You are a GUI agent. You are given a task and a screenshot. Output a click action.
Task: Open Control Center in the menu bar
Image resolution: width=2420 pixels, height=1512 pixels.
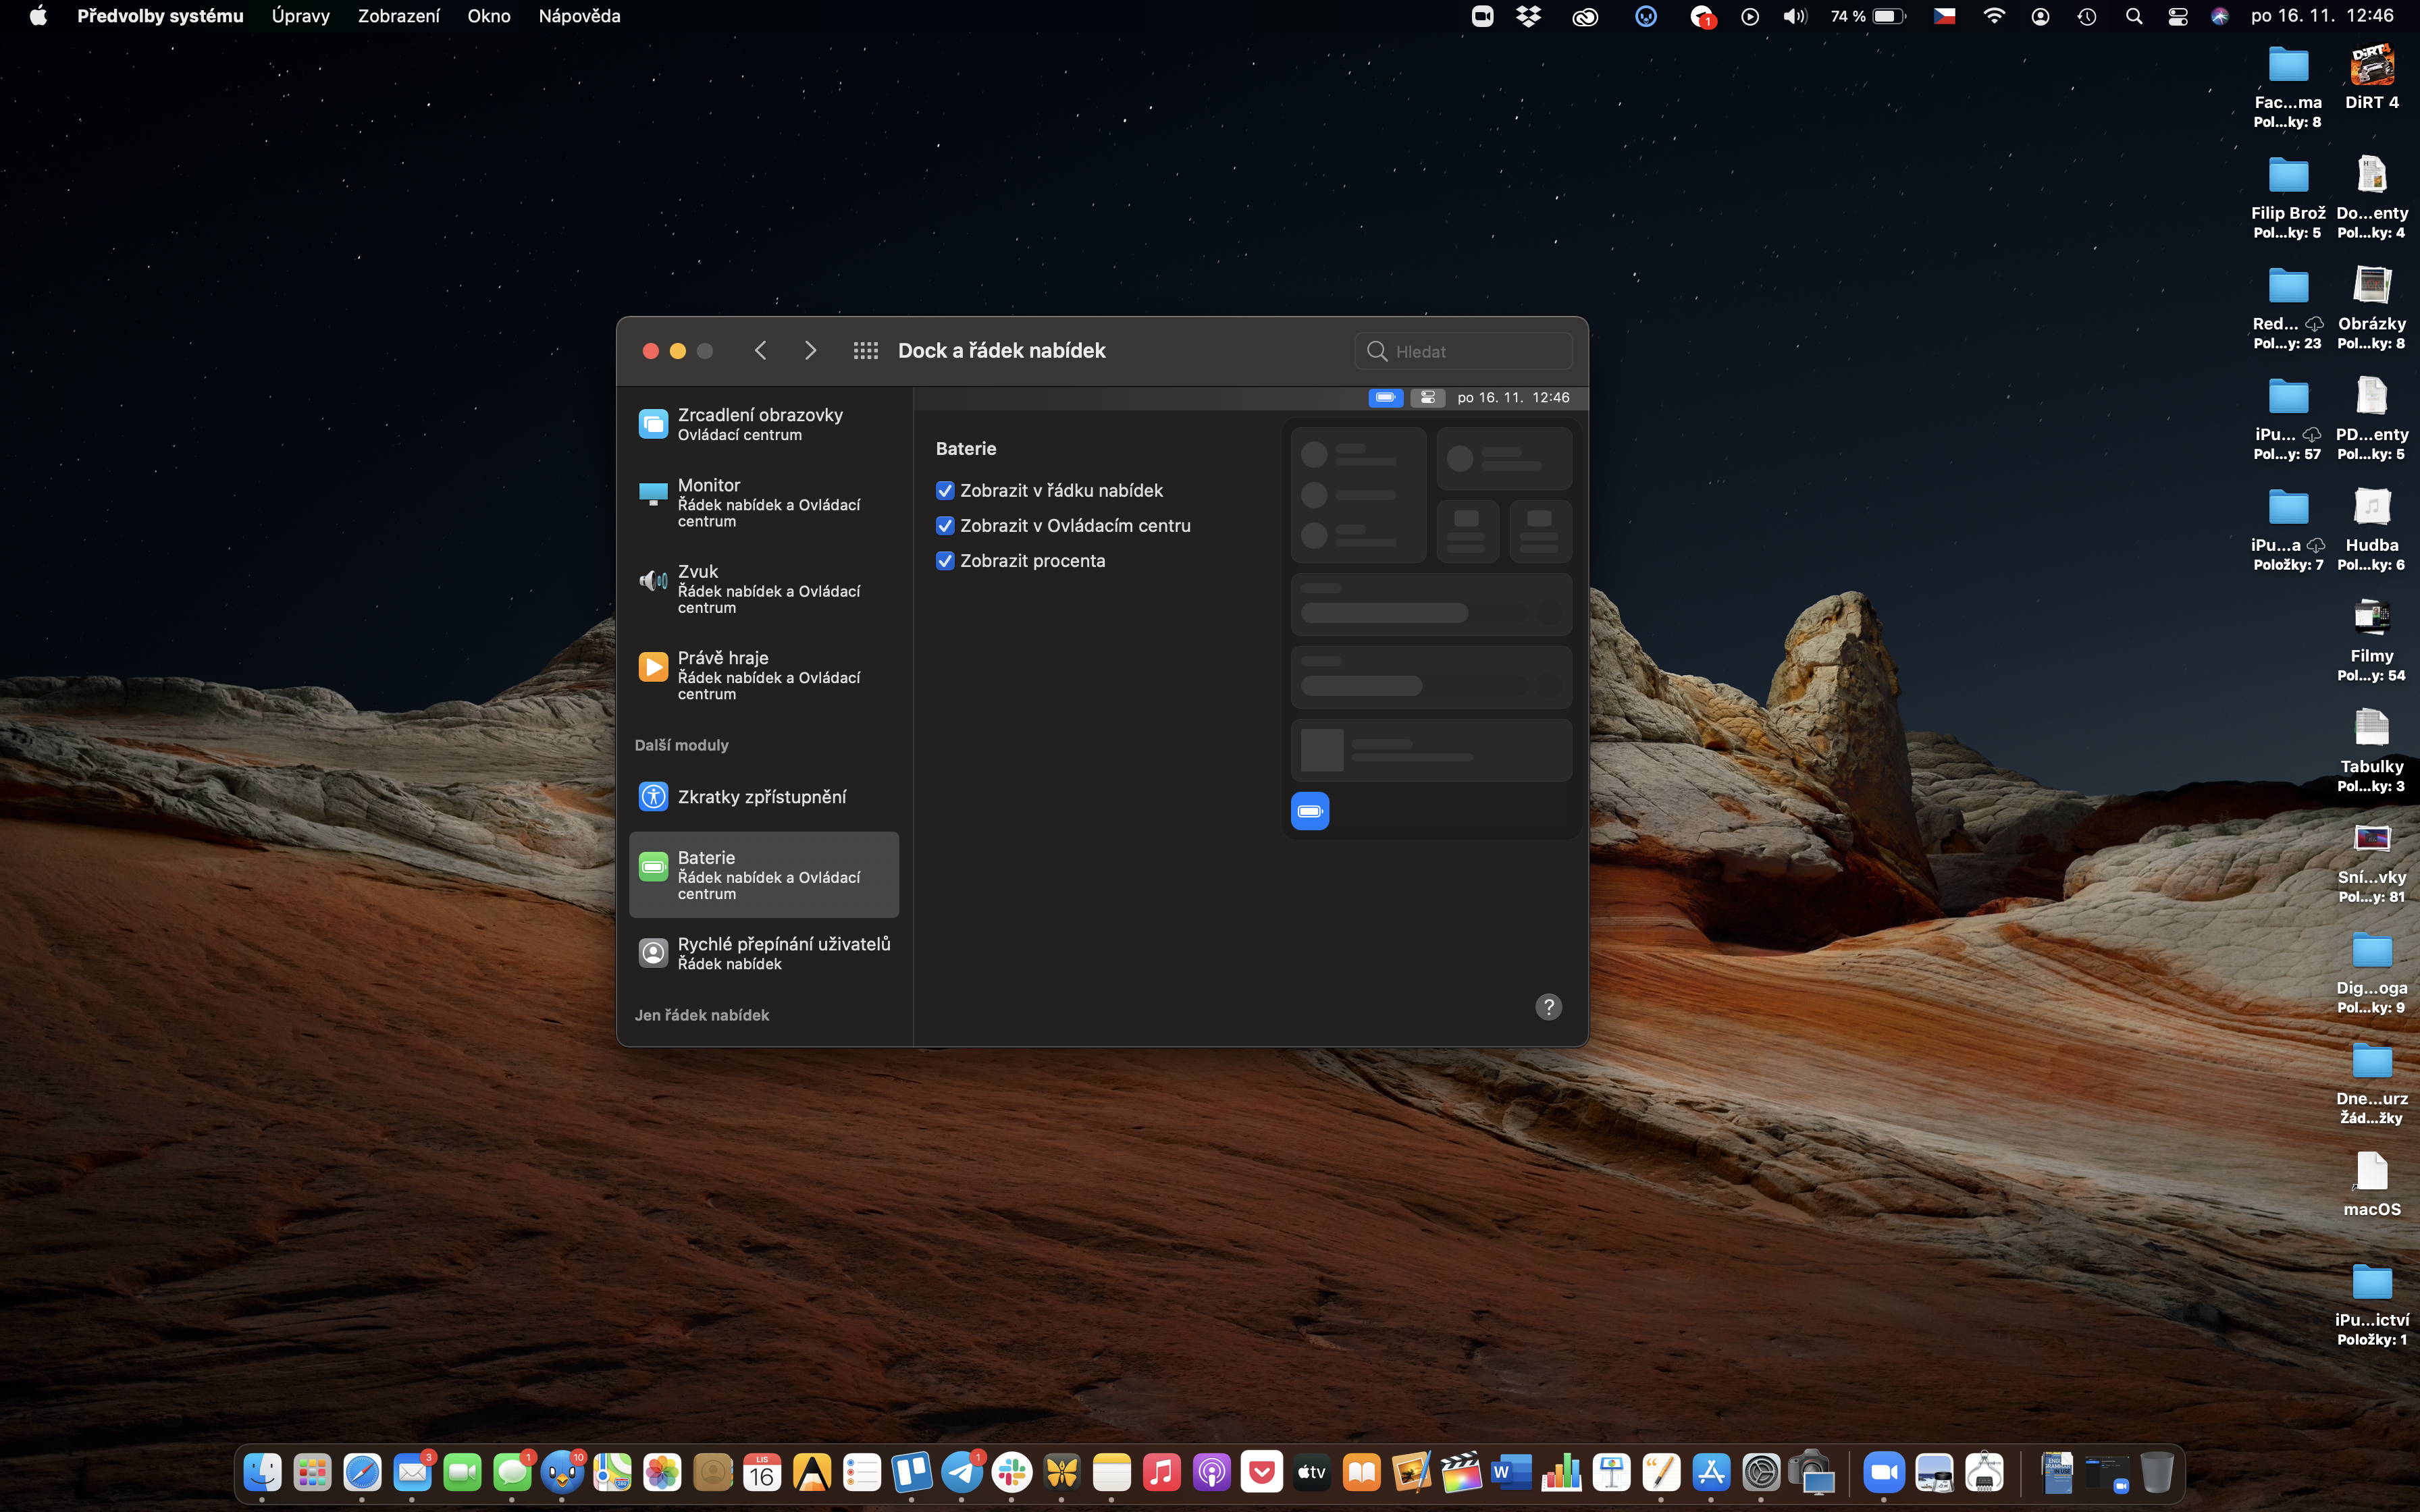click(2177, 16)
